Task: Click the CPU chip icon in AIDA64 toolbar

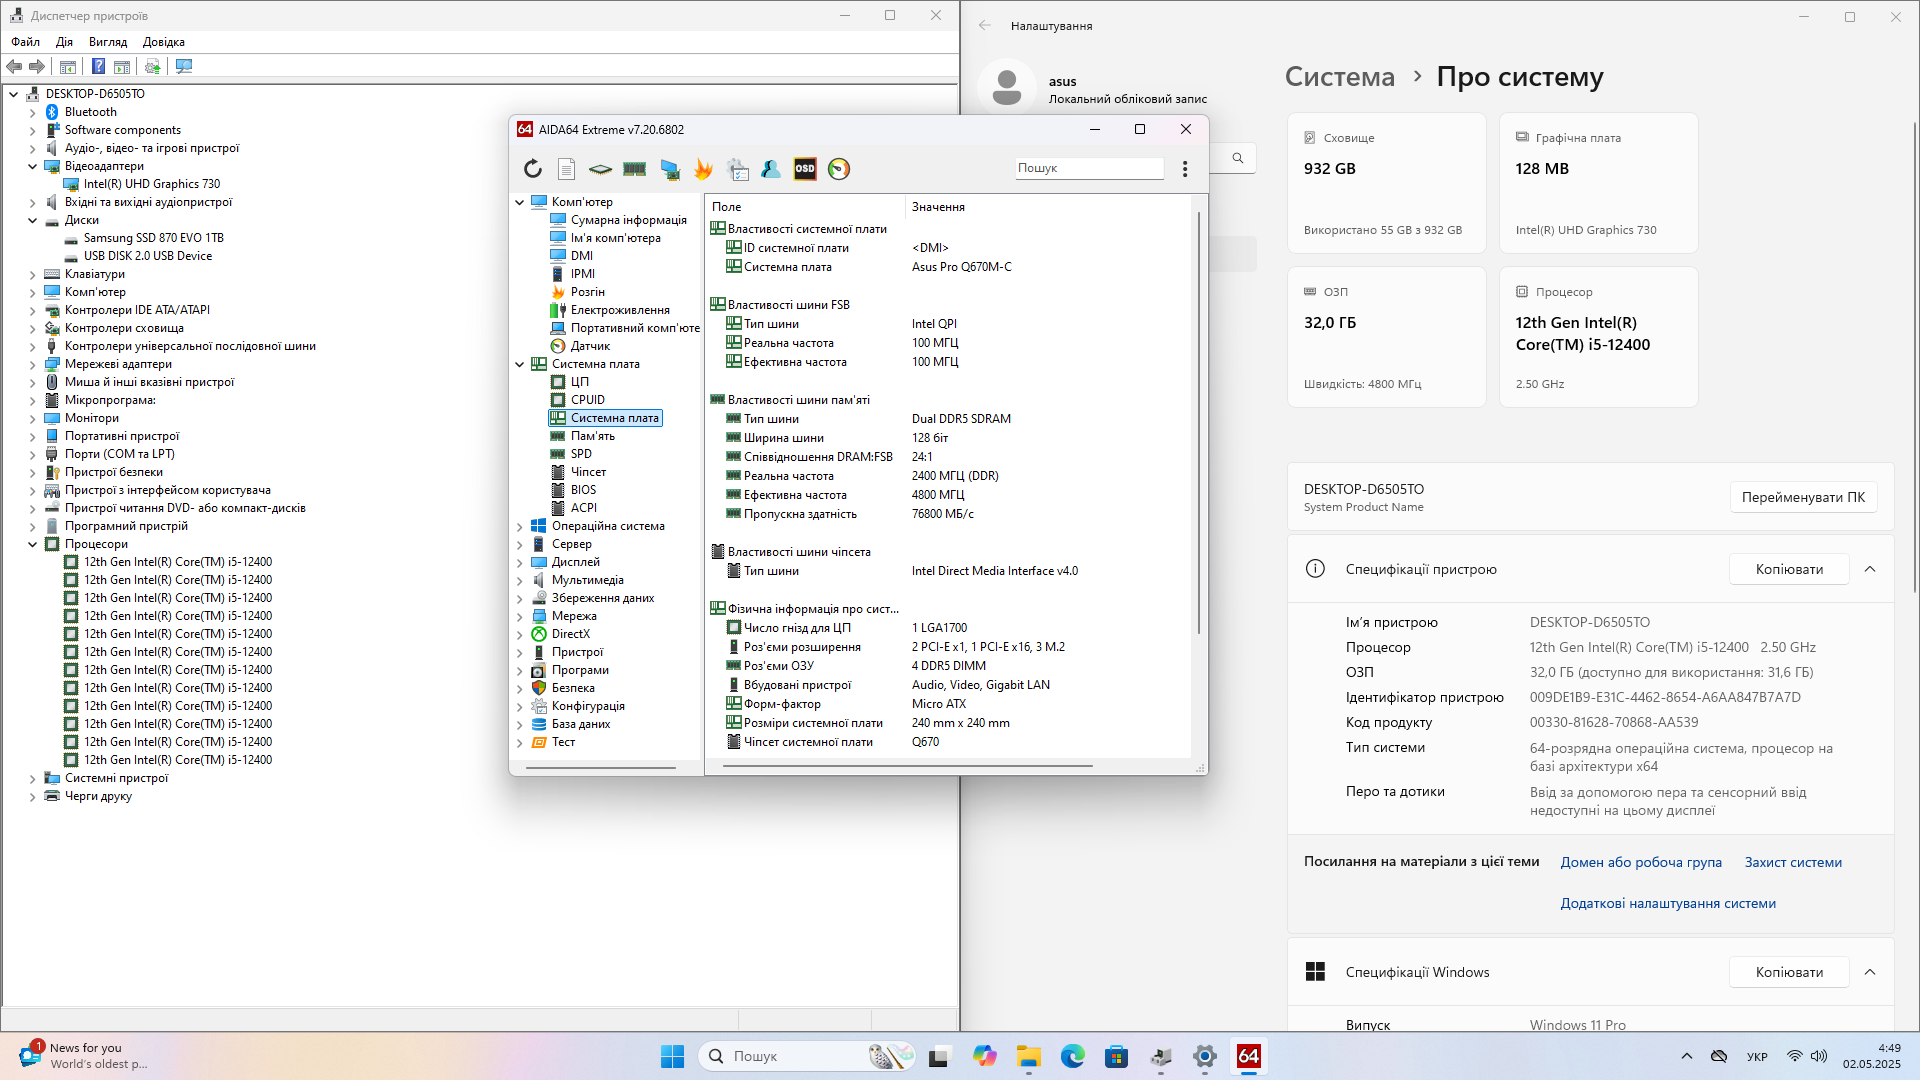Action: 600,169
